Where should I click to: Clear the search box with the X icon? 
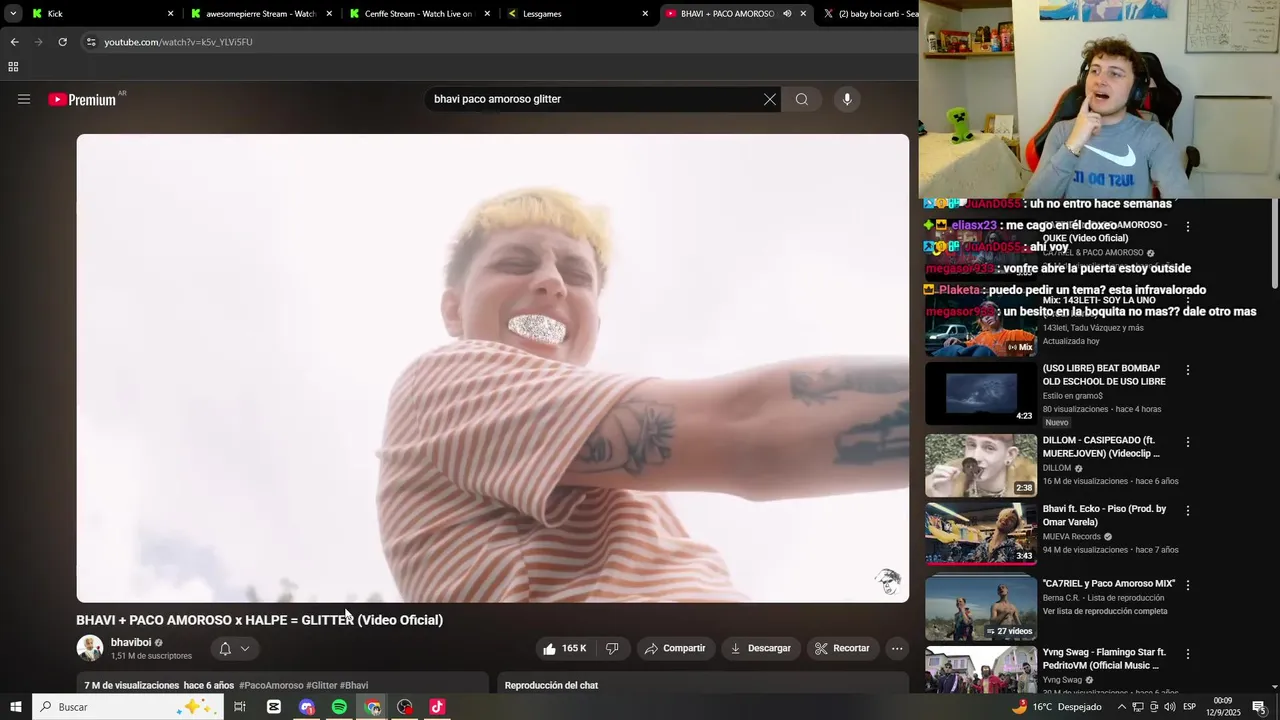(x=769, y=99)
